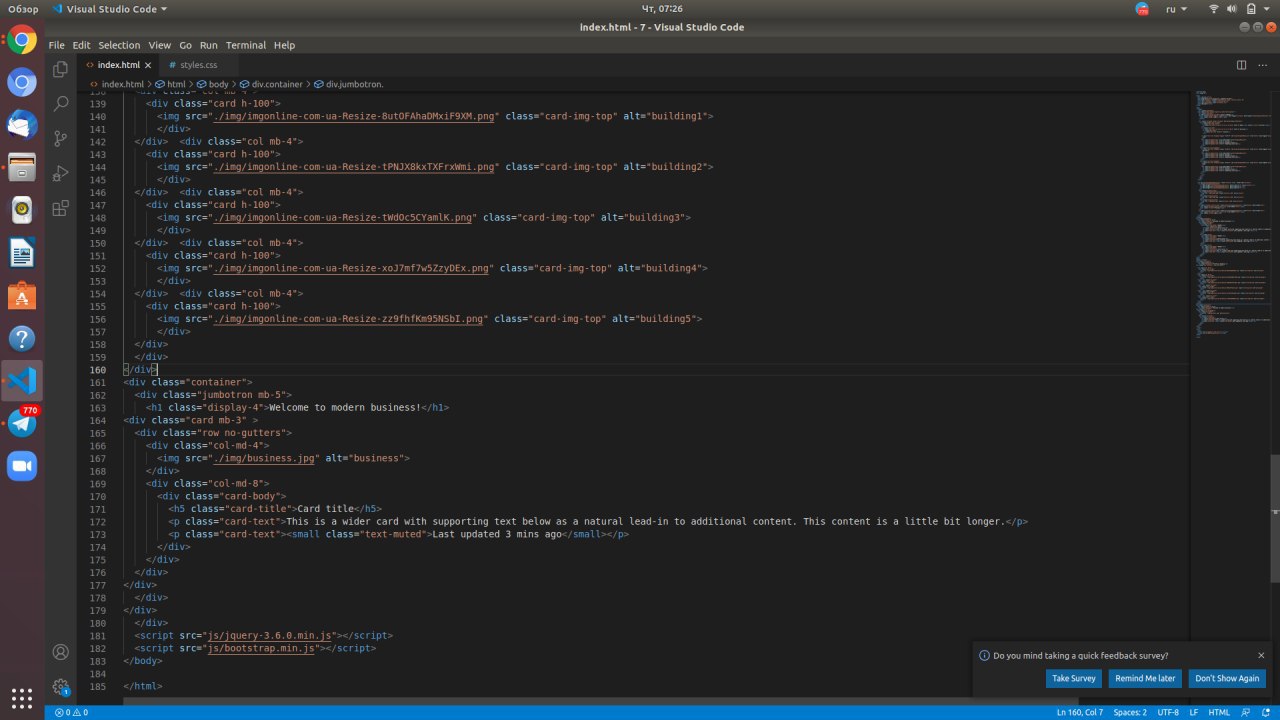1280x720 pixels.
Task: Open the Selection menu
Action: coord(119,45)
